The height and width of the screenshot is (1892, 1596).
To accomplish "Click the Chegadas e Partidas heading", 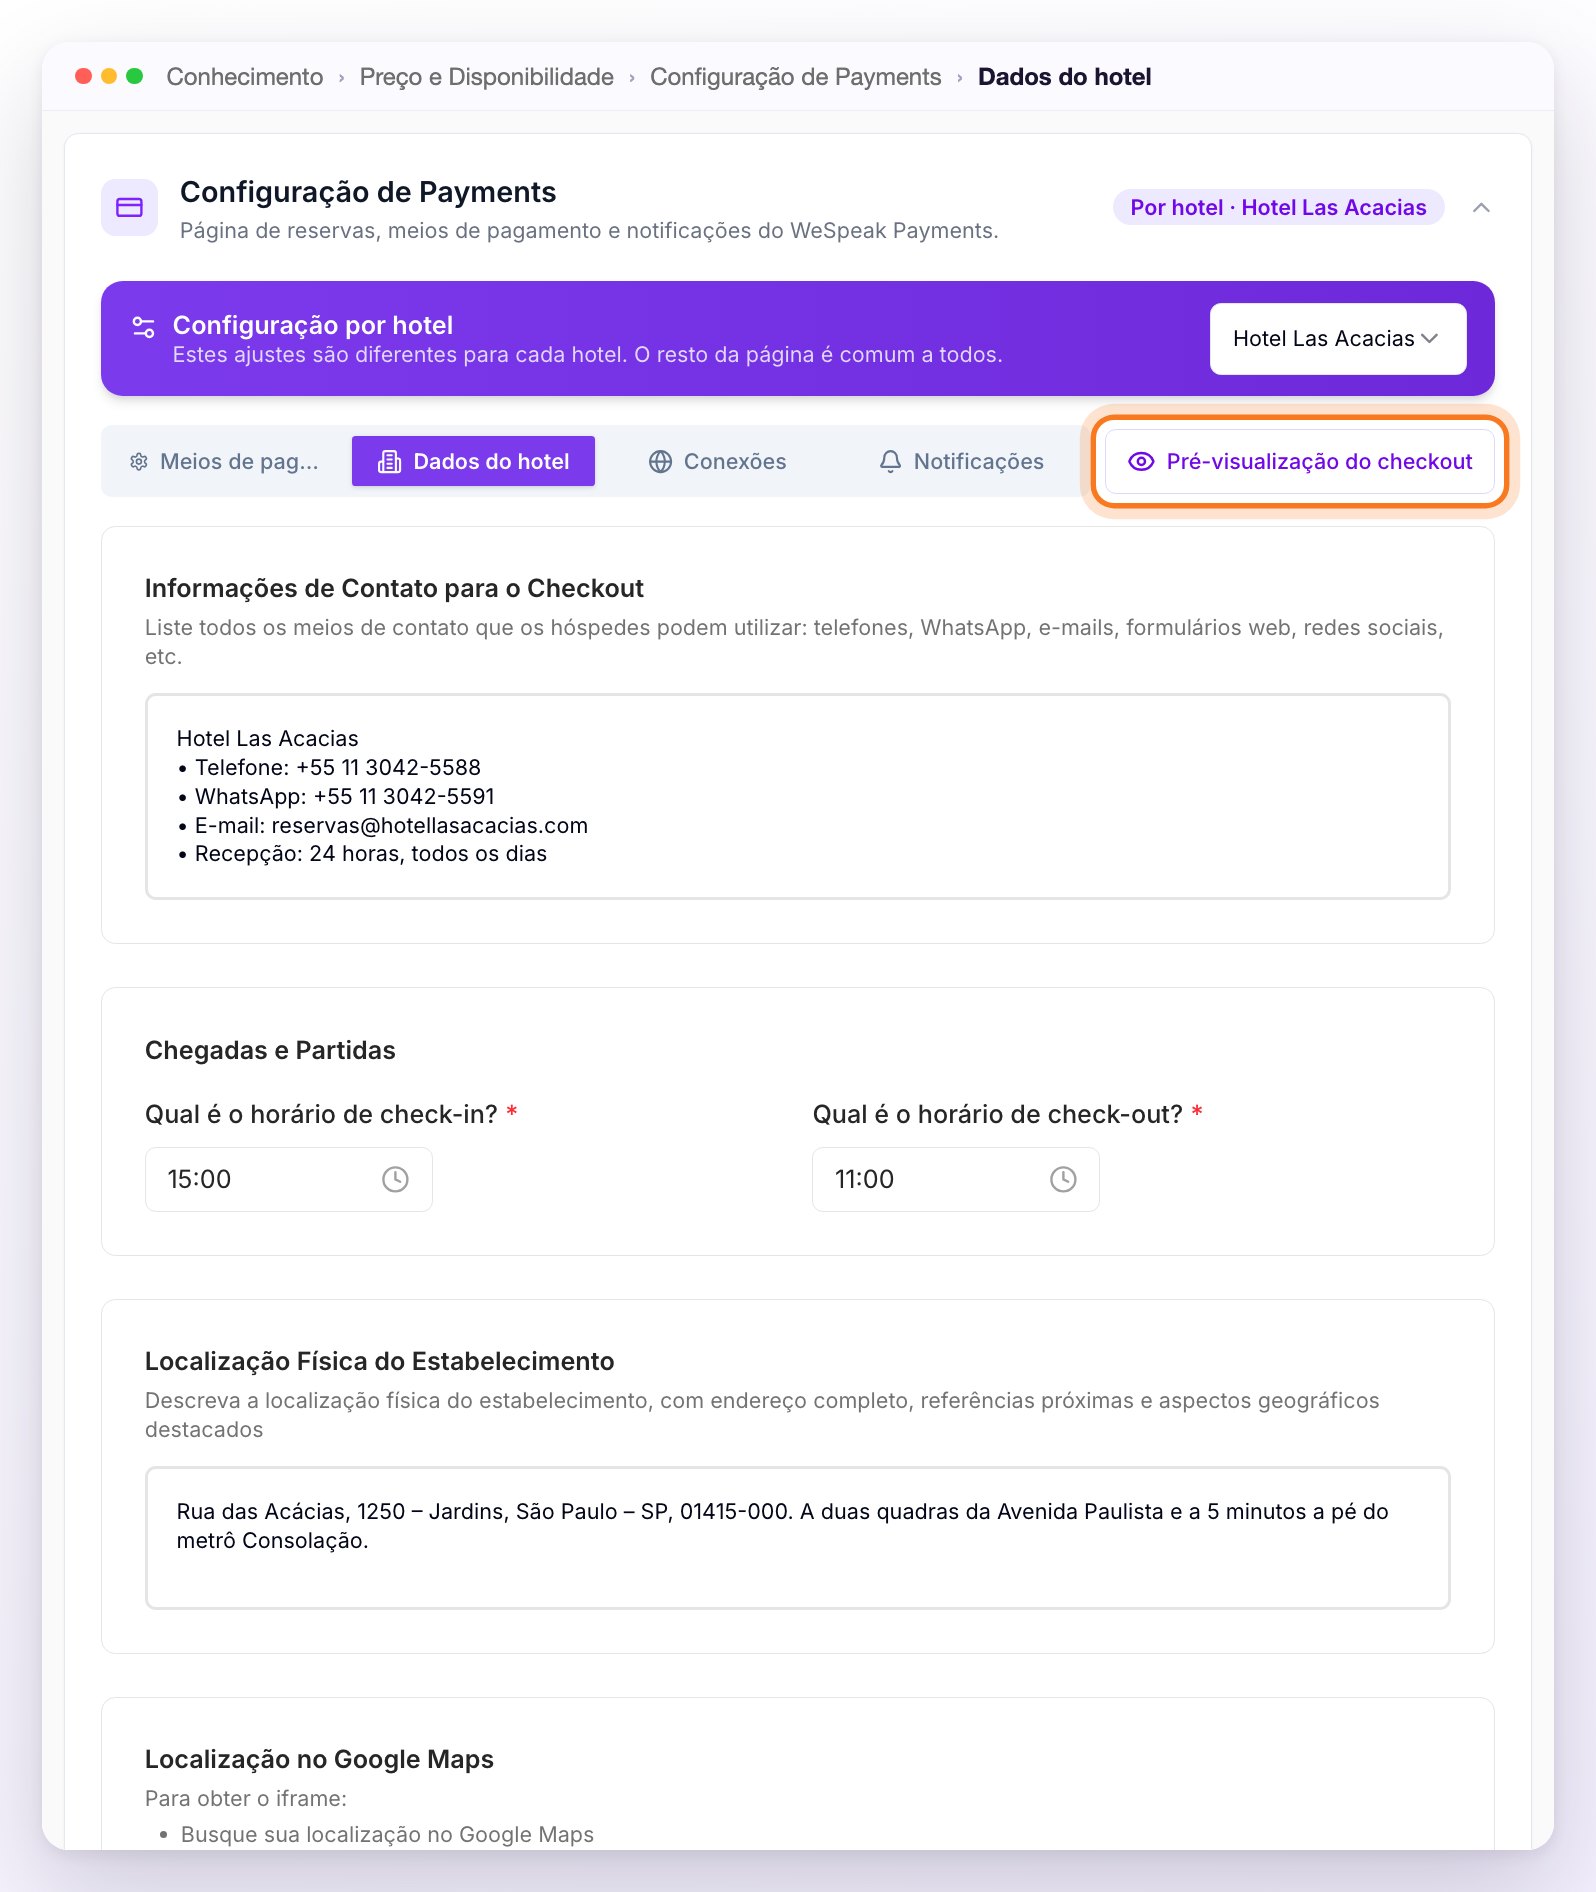I will click(x=270, y=1050).
